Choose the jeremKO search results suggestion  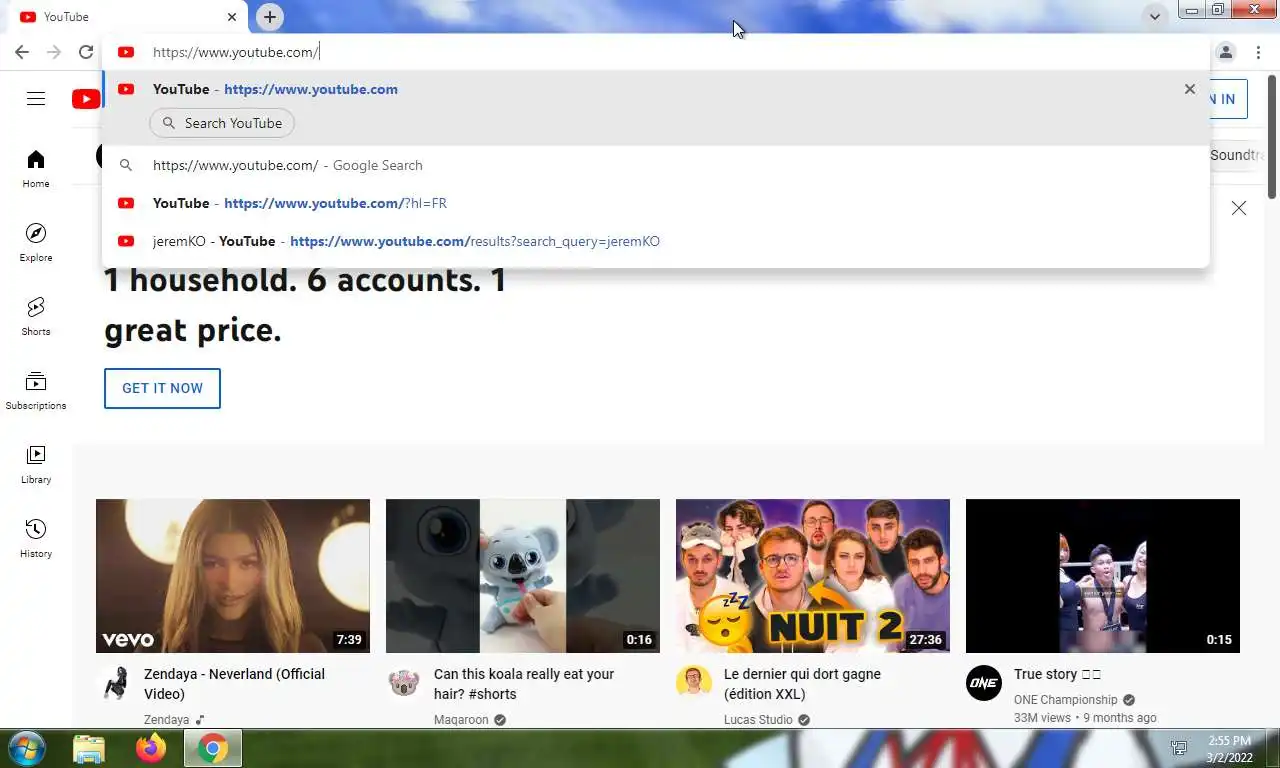pos(655,241)
